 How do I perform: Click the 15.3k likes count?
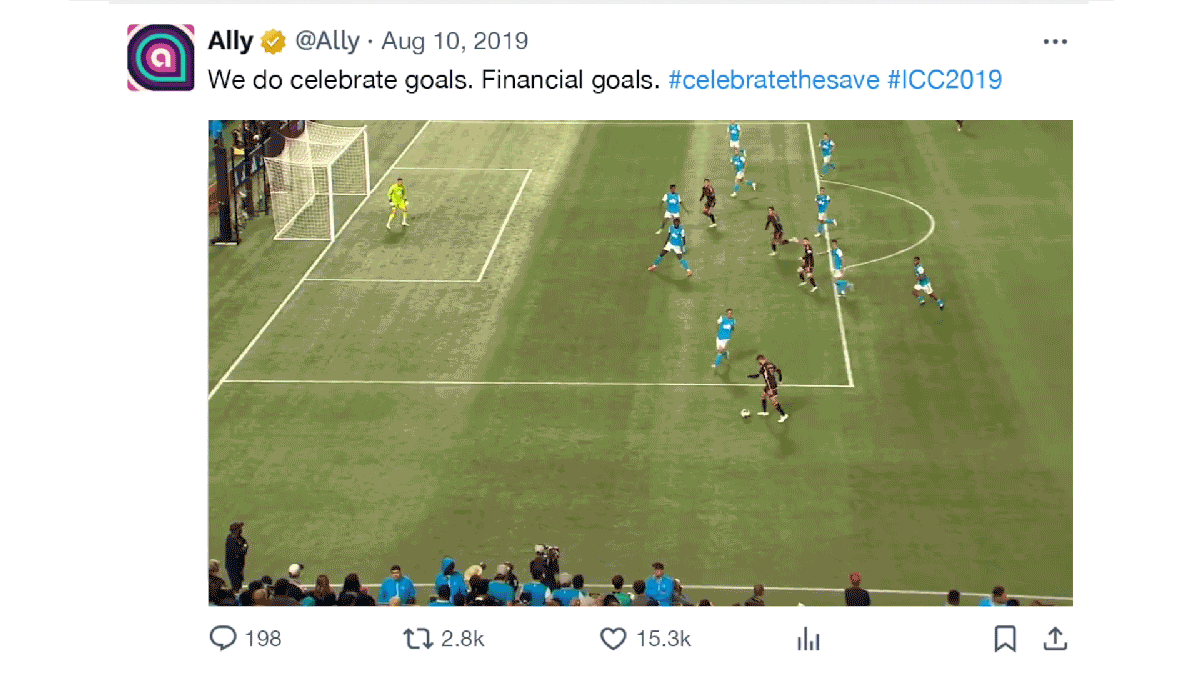tap(663, 638)
